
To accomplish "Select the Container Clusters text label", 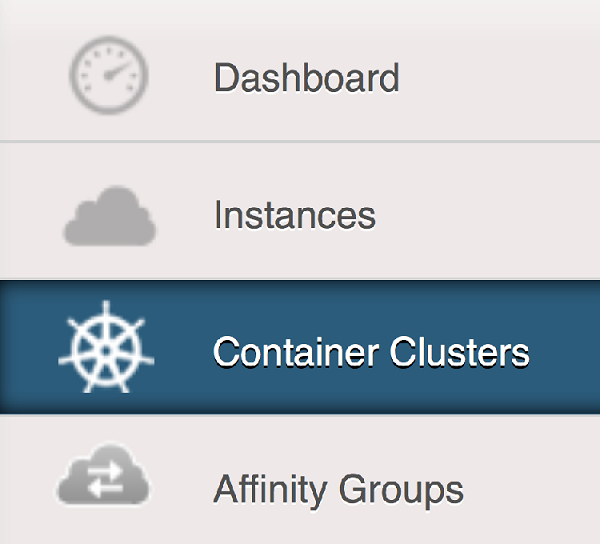I will pos(371,352).
